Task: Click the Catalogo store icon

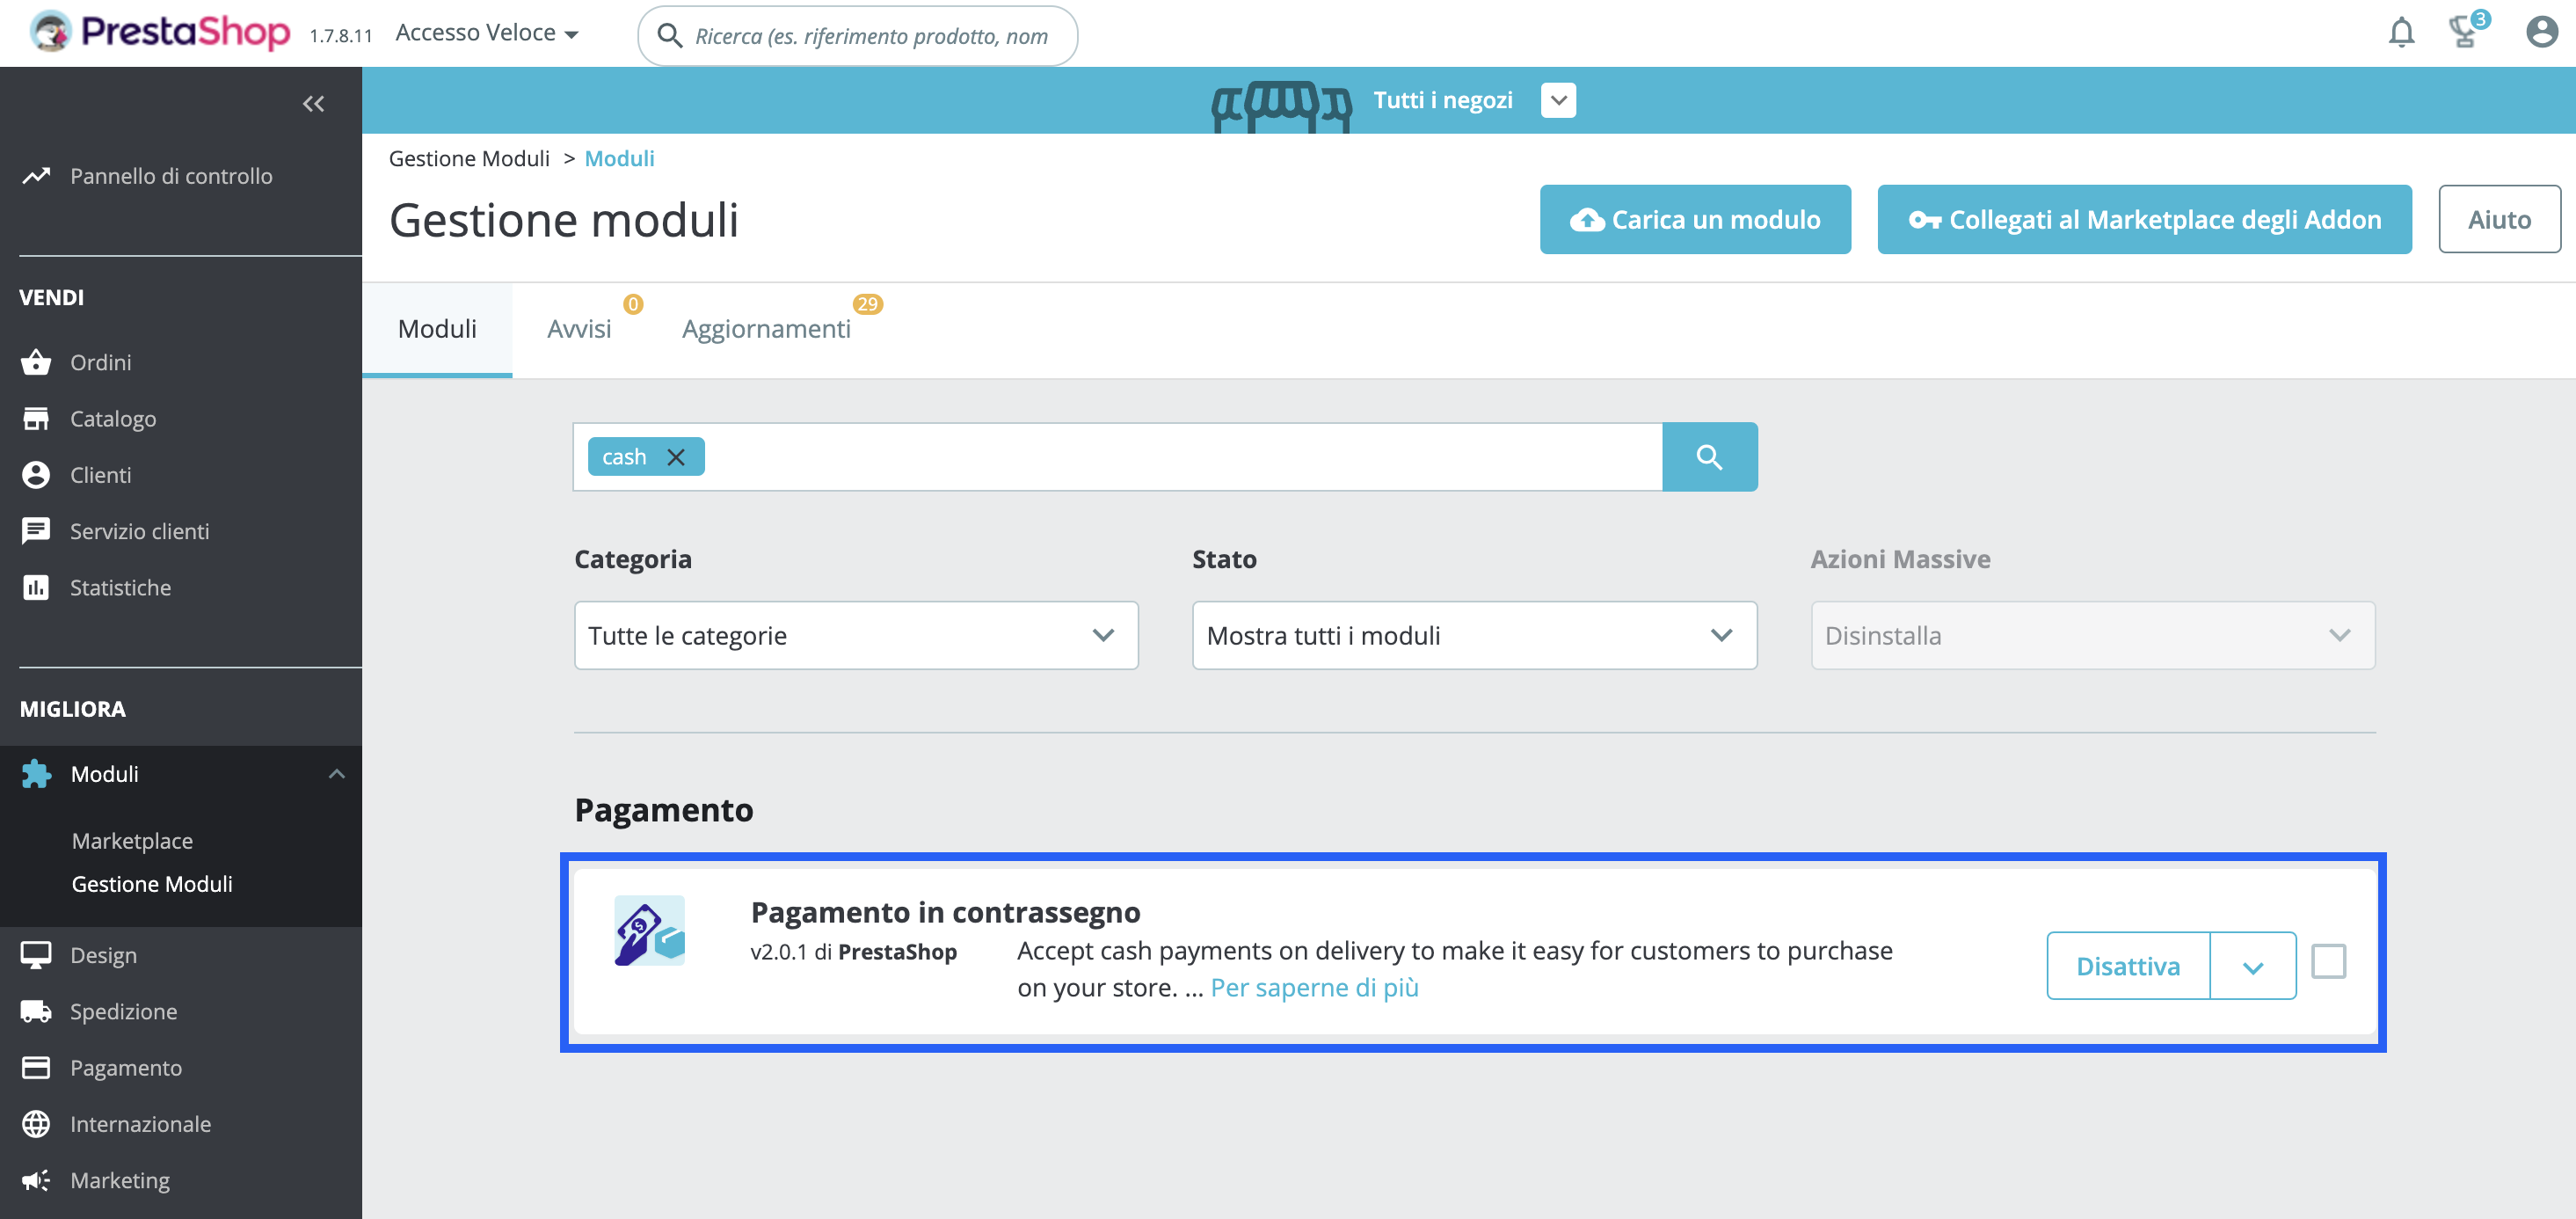Action: pos(36,418)
